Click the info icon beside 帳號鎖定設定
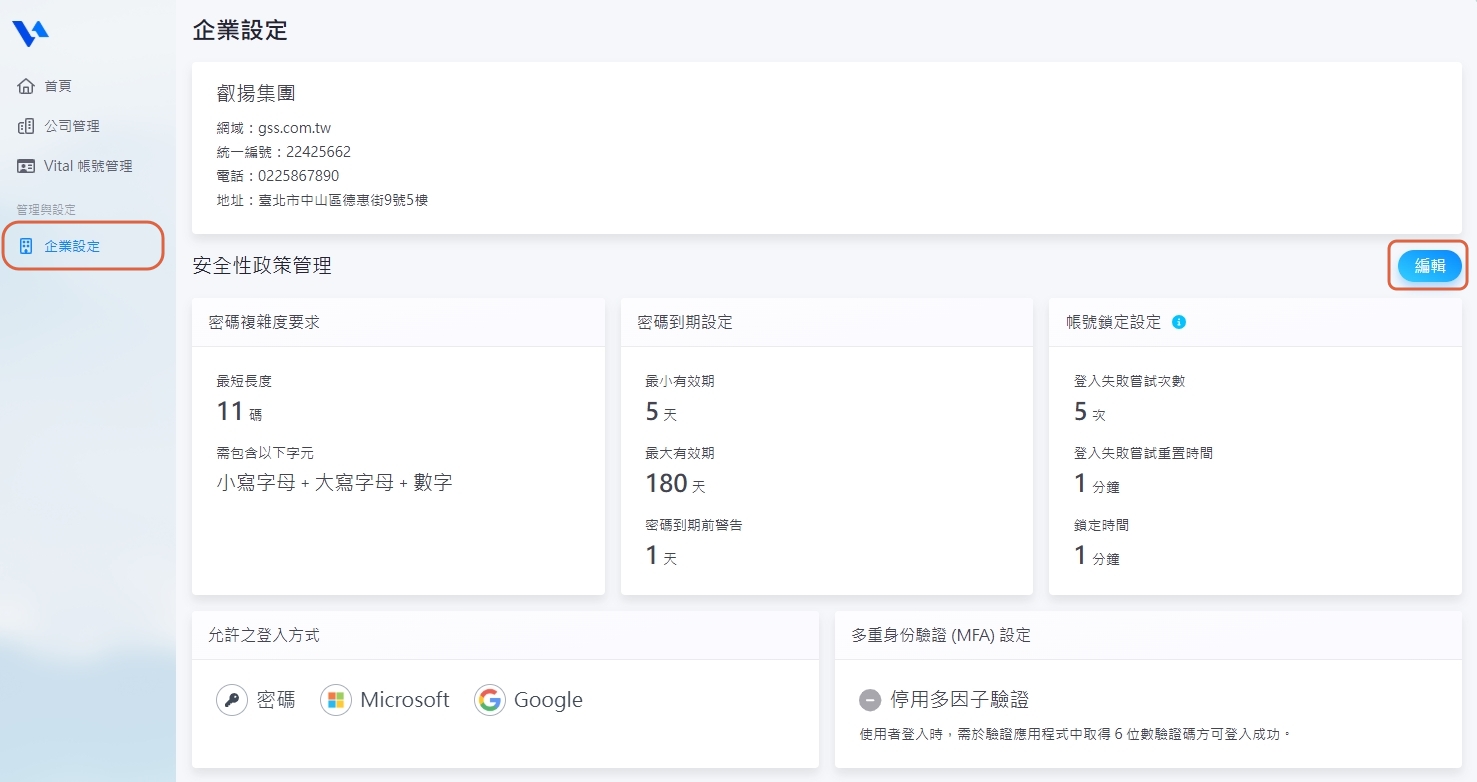Screen dimensions: 1477x782 pos(1179,322)
